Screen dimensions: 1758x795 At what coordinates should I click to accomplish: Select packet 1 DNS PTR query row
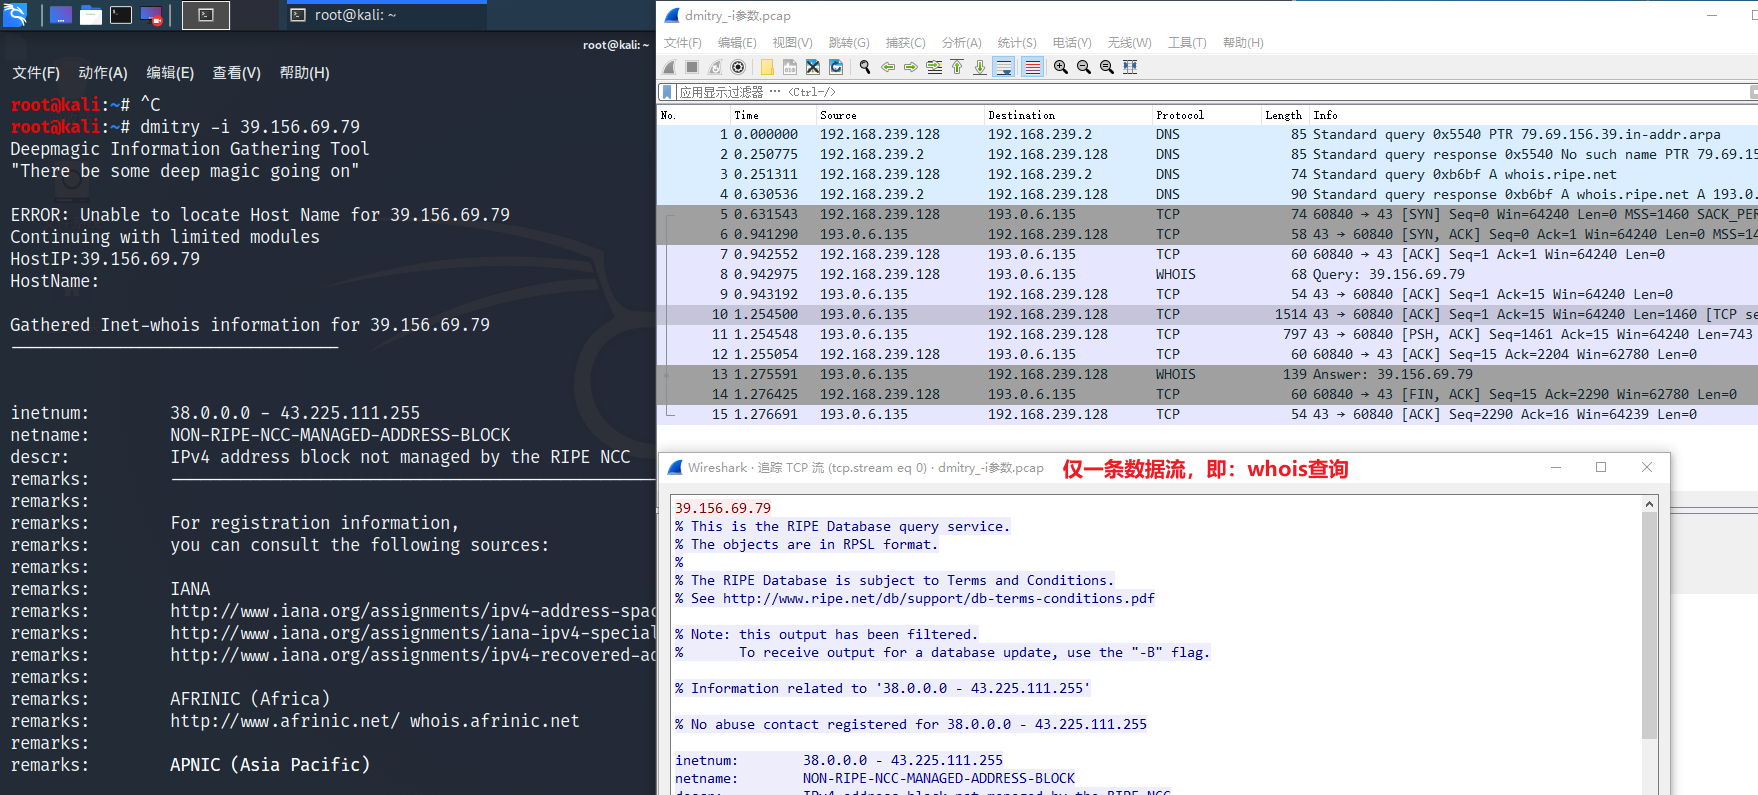(1207, 134)
